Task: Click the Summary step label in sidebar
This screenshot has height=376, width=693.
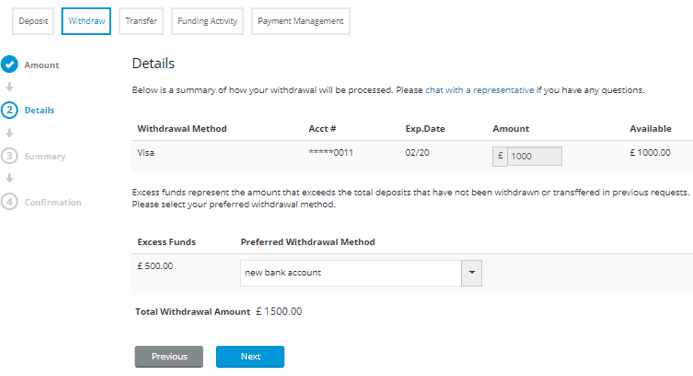Action: click(45, 156)
